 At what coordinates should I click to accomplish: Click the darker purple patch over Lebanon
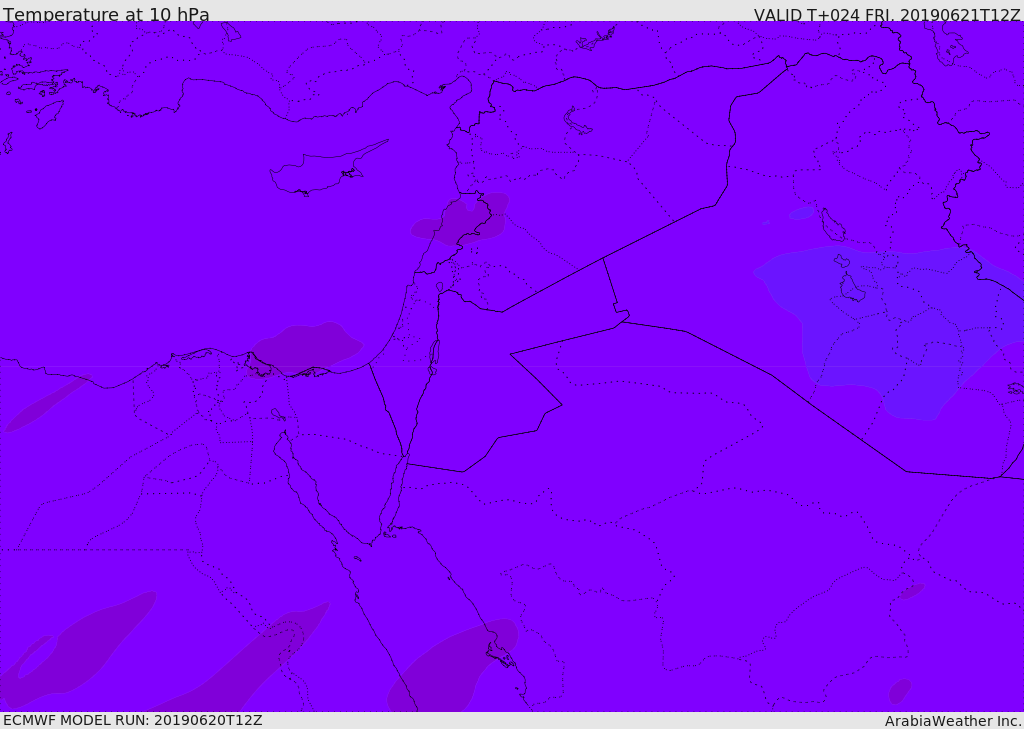[x=461, y=219]
